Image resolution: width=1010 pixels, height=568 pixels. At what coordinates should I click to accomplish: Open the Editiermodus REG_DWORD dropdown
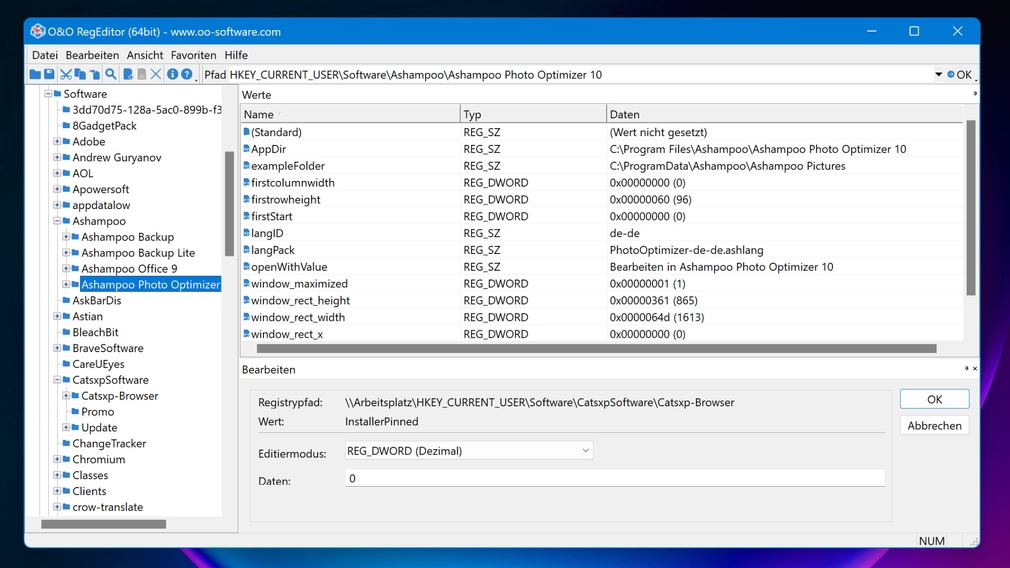(x=469, y=451)
